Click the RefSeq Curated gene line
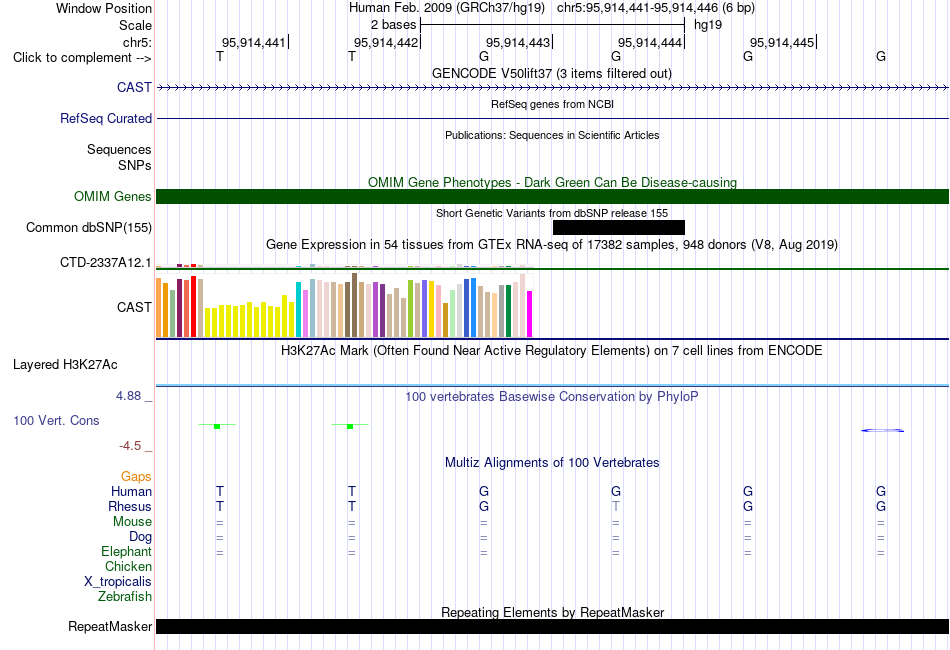The image size is (950, 650). pos(552,118)
